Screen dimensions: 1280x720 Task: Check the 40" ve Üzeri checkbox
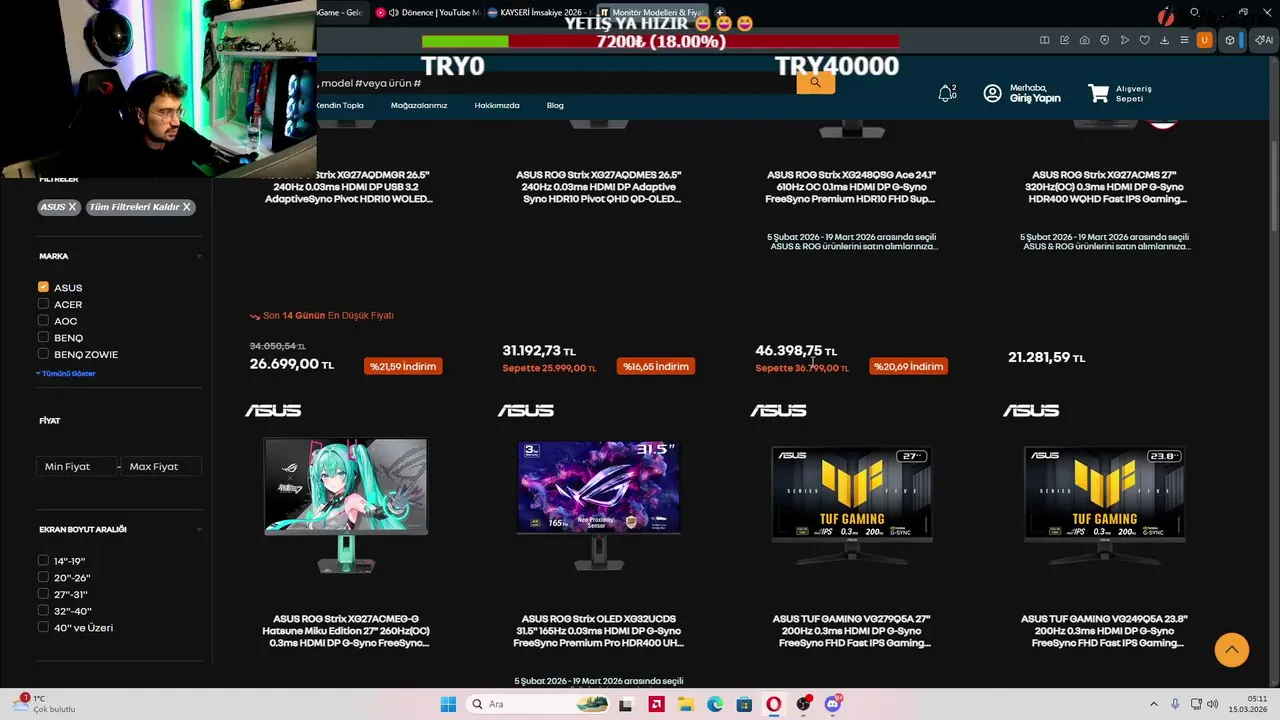point(43,627)
